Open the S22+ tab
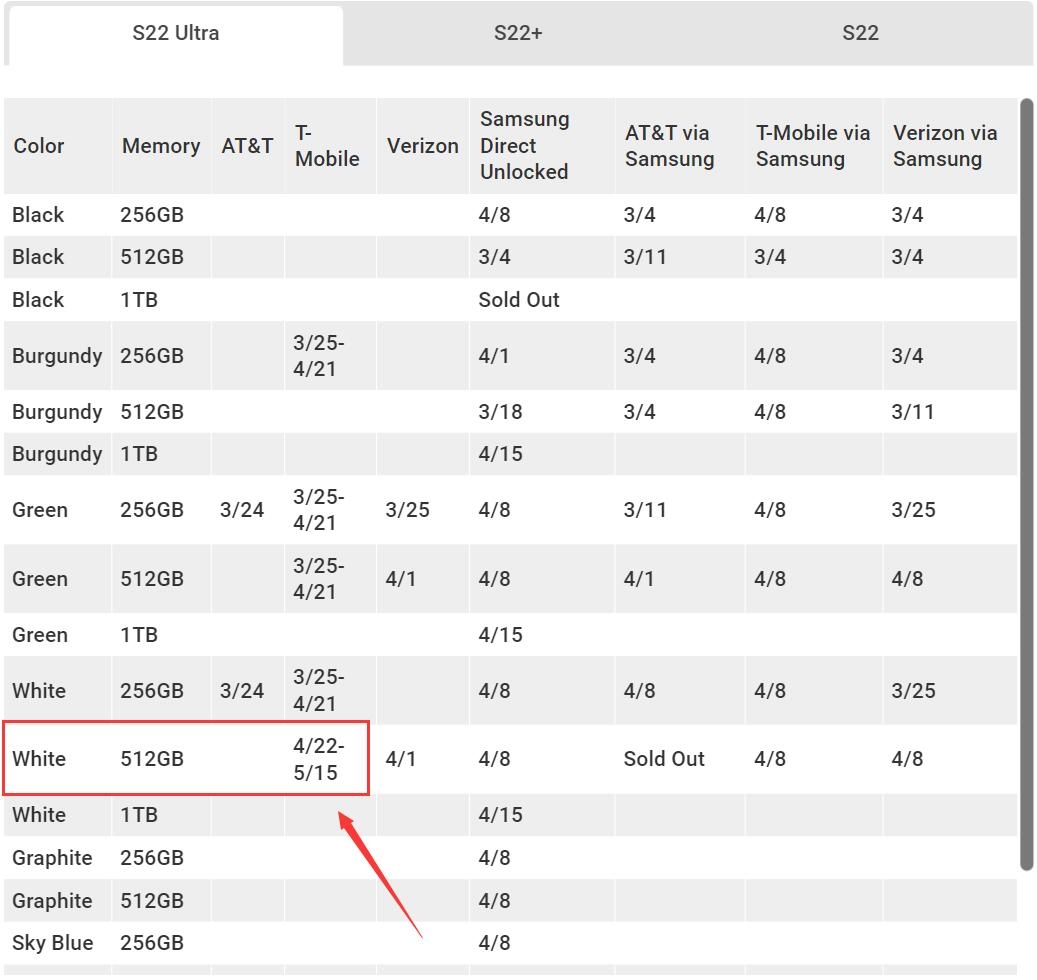Screen dimensions: 1037x980 click(x=518, y=33)
